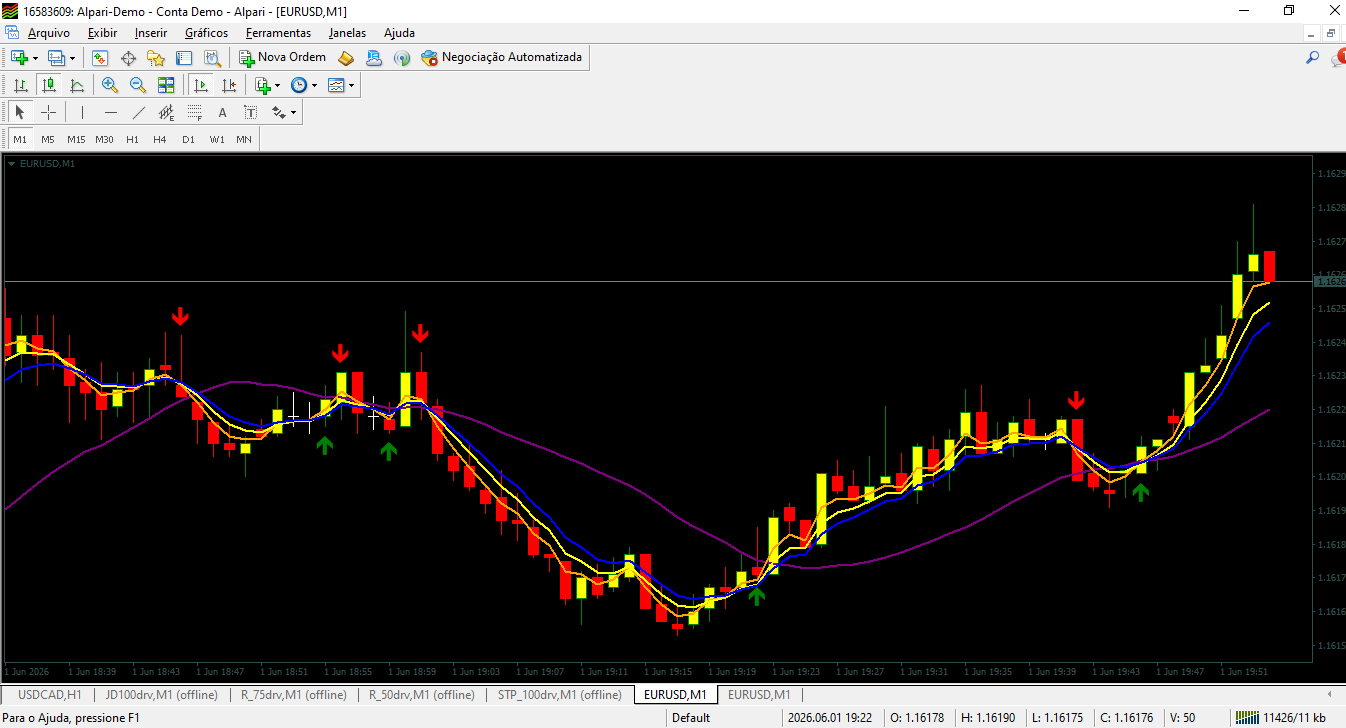The height and width of the screenshot is (728, 1346).
Task: Select the Fibonacci retracement tool
Action: pos(195,112)
